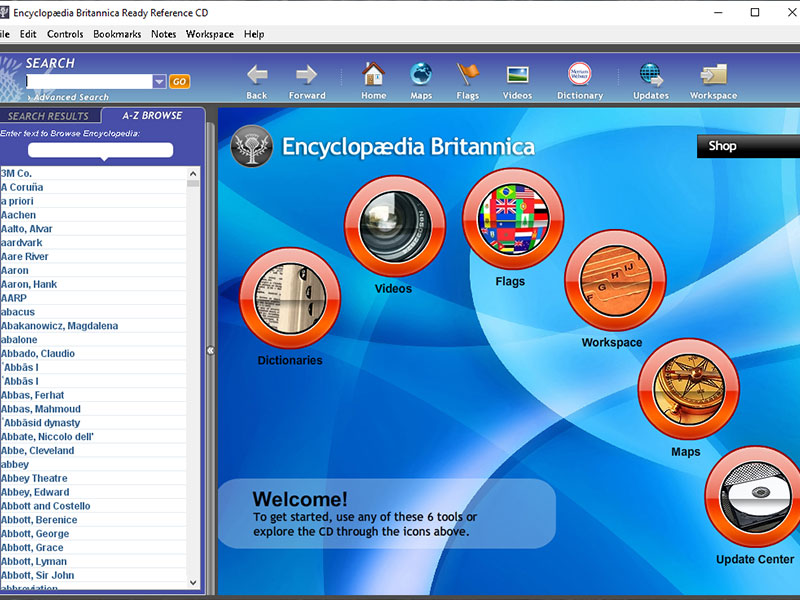This screenshot has height=600, width=800.
Task: Launch the Flags circle icon
Action: point(513,219)
